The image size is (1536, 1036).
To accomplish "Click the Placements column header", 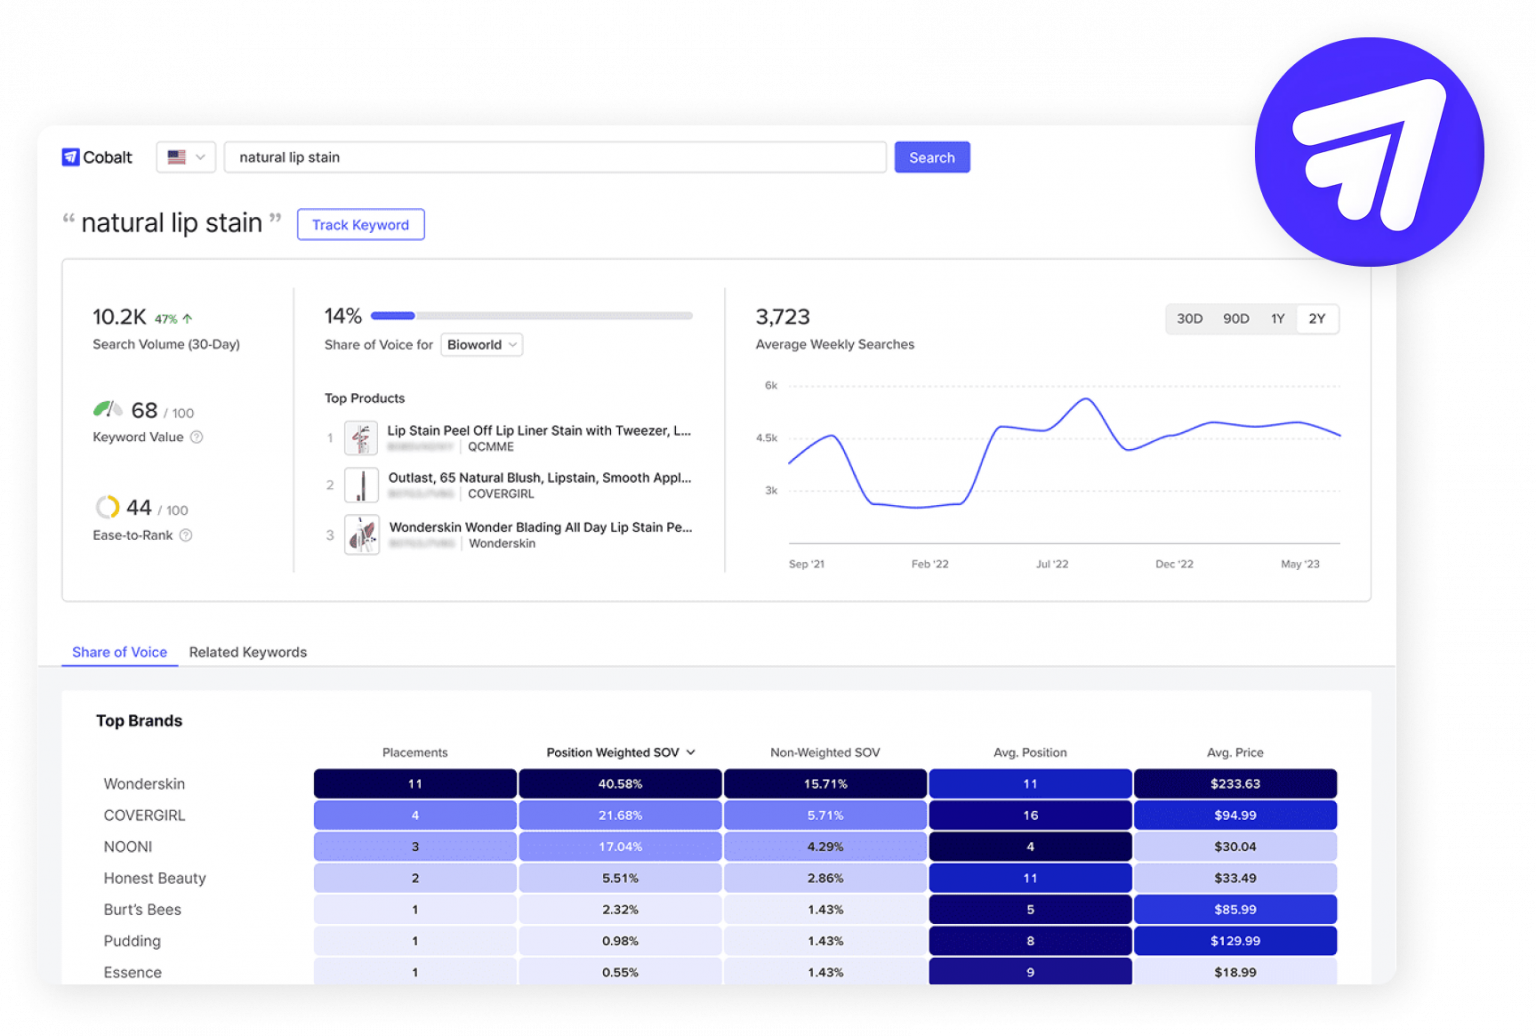I will (415, 753).
